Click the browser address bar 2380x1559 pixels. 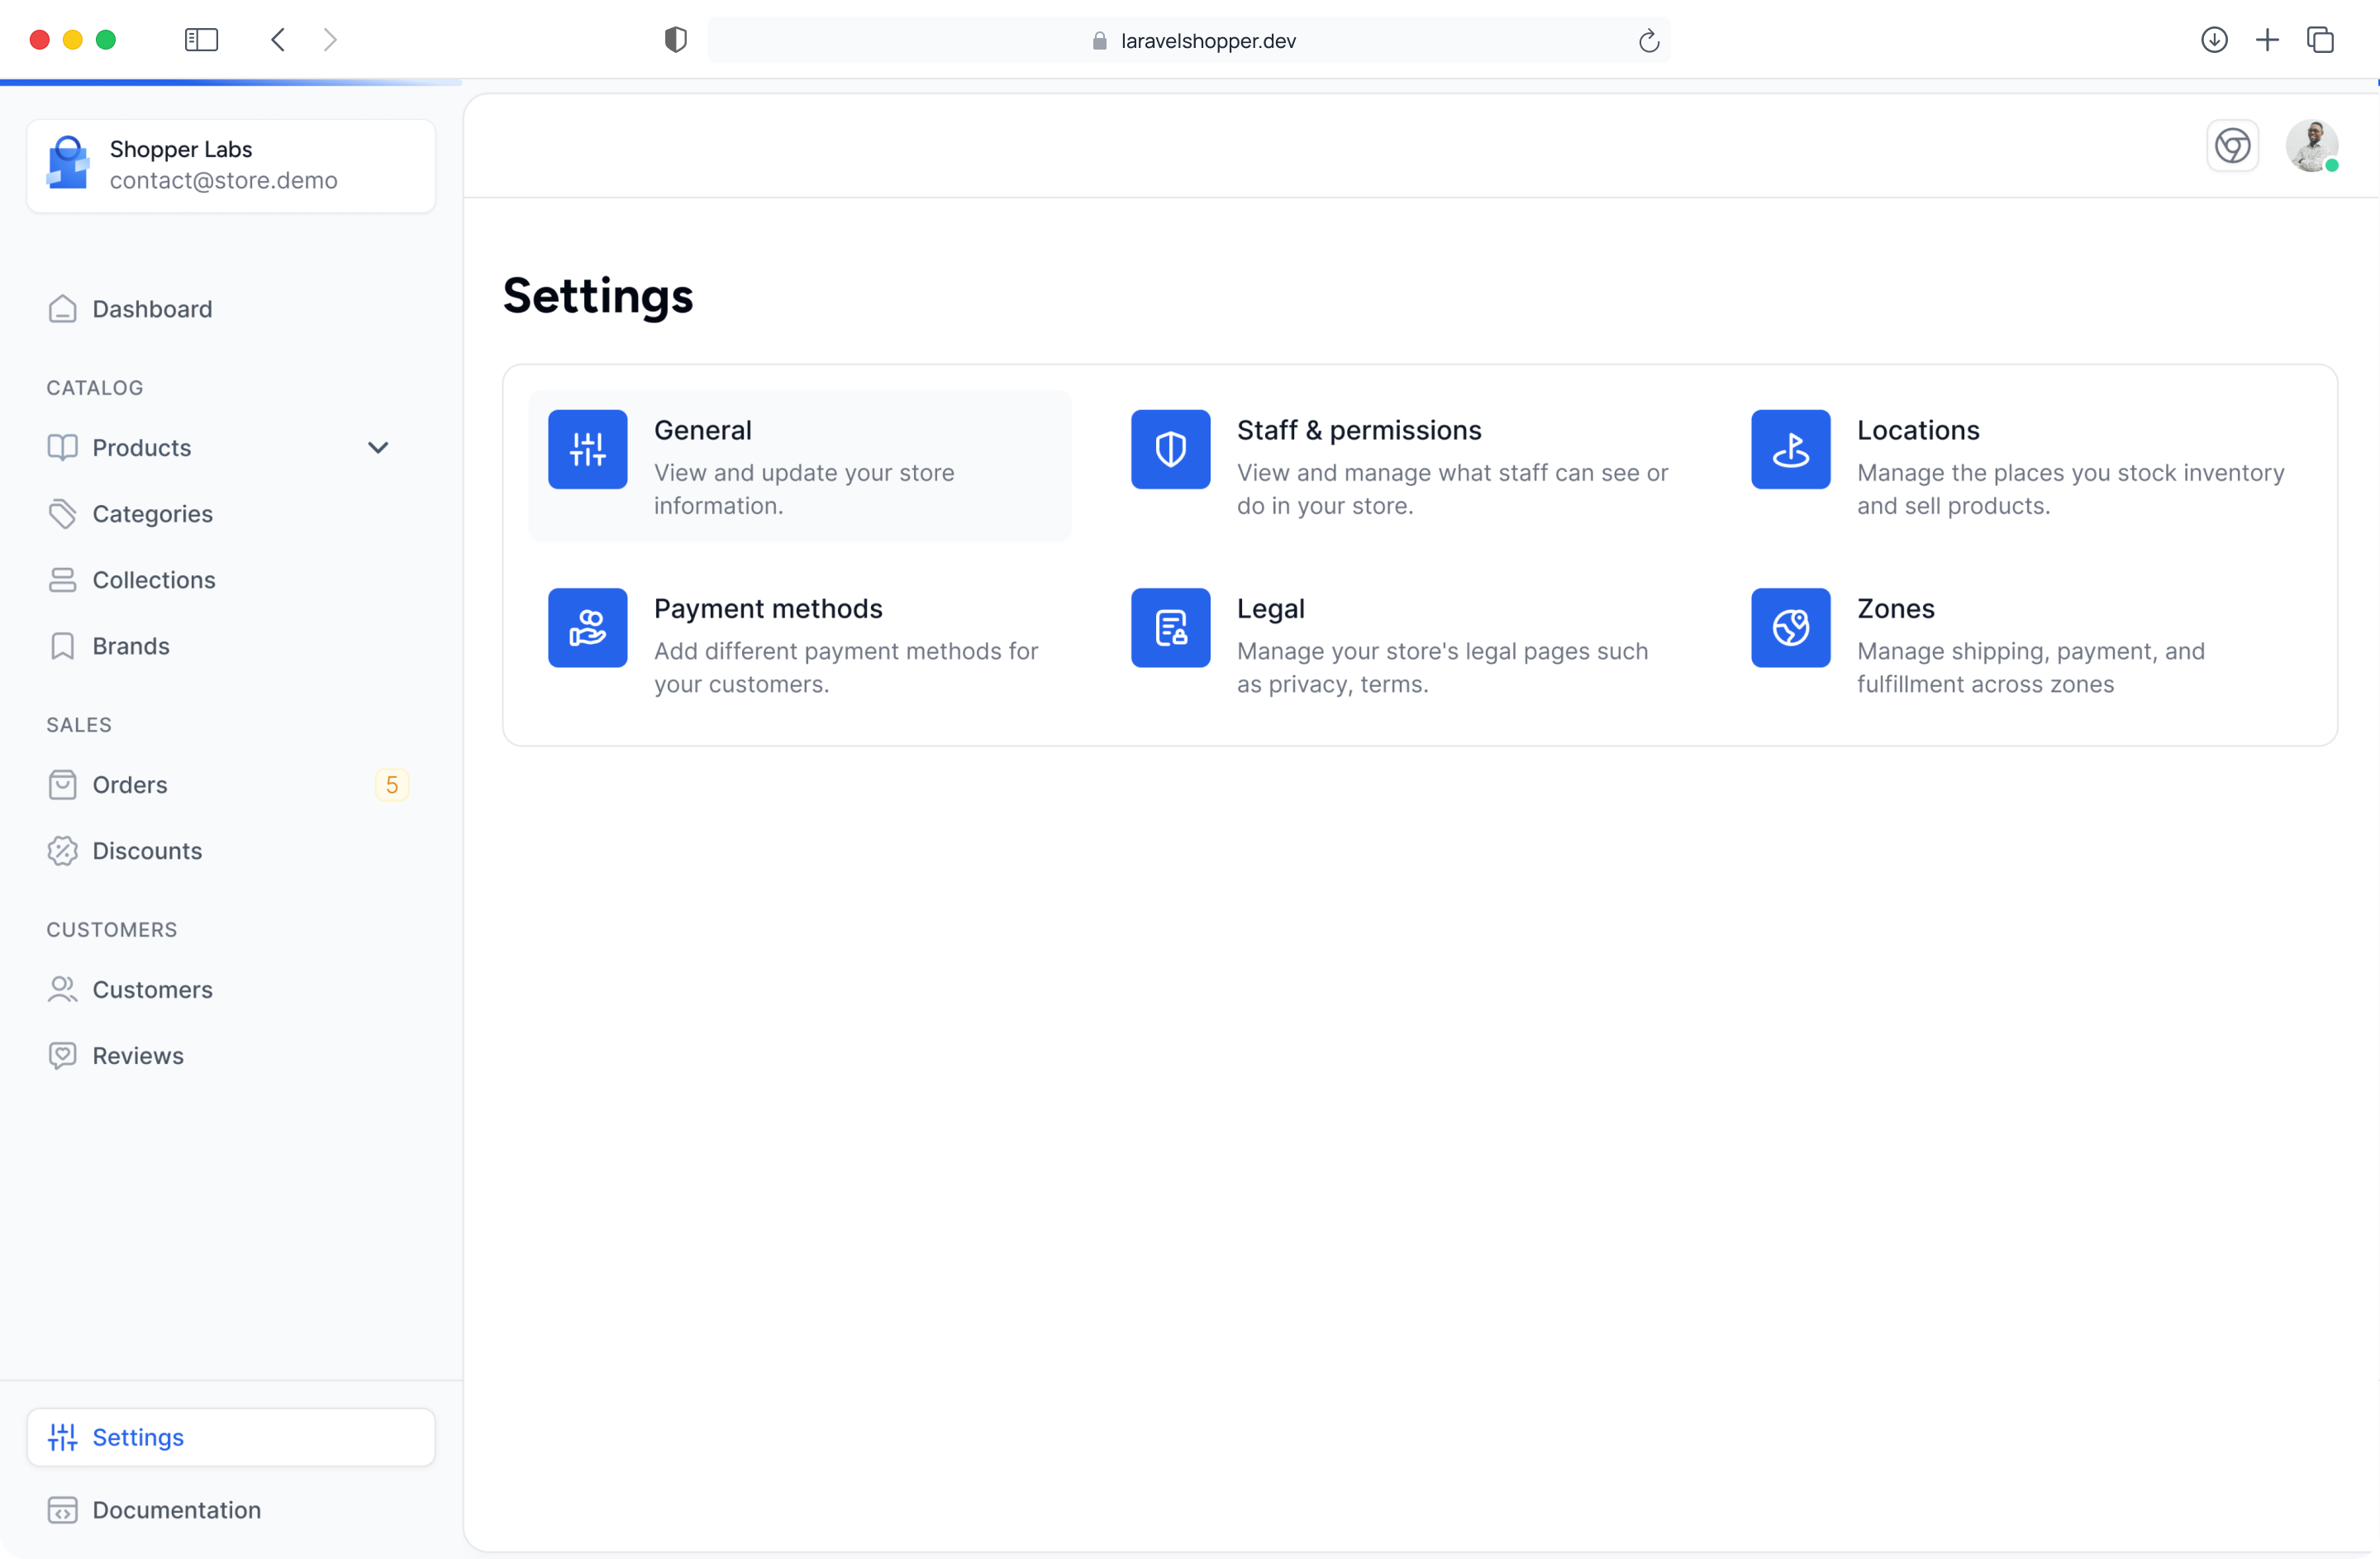point(1207,41)
